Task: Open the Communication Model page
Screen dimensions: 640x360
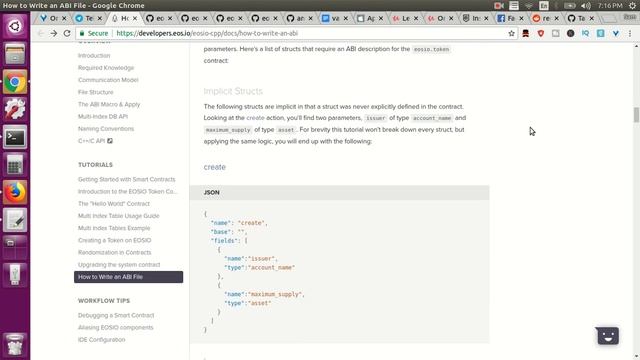Action: [108, 80]
